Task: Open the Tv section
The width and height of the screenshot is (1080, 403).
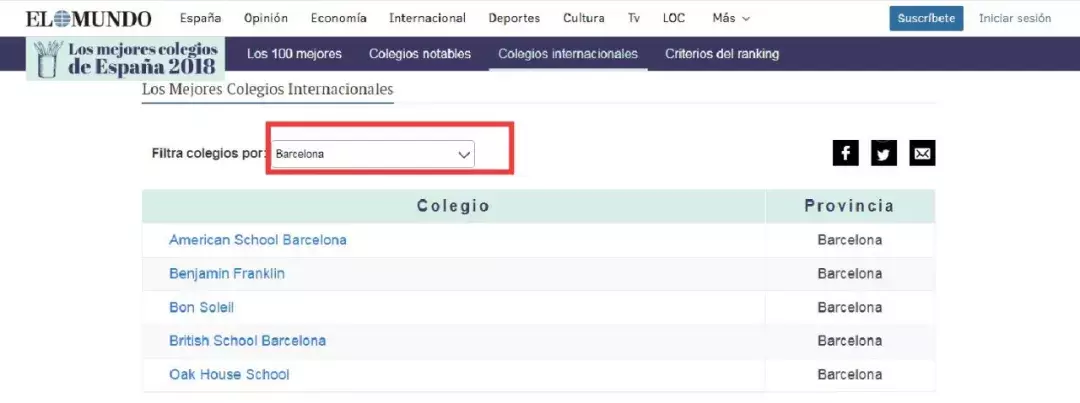Action: [634, 19]
